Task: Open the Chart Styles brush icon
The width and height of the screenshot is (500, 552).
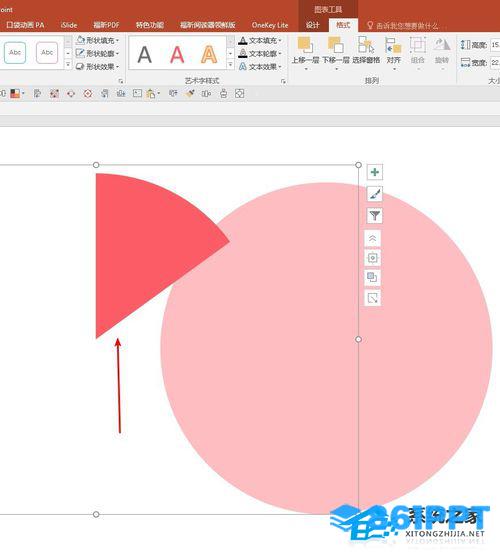Action: 374,194
